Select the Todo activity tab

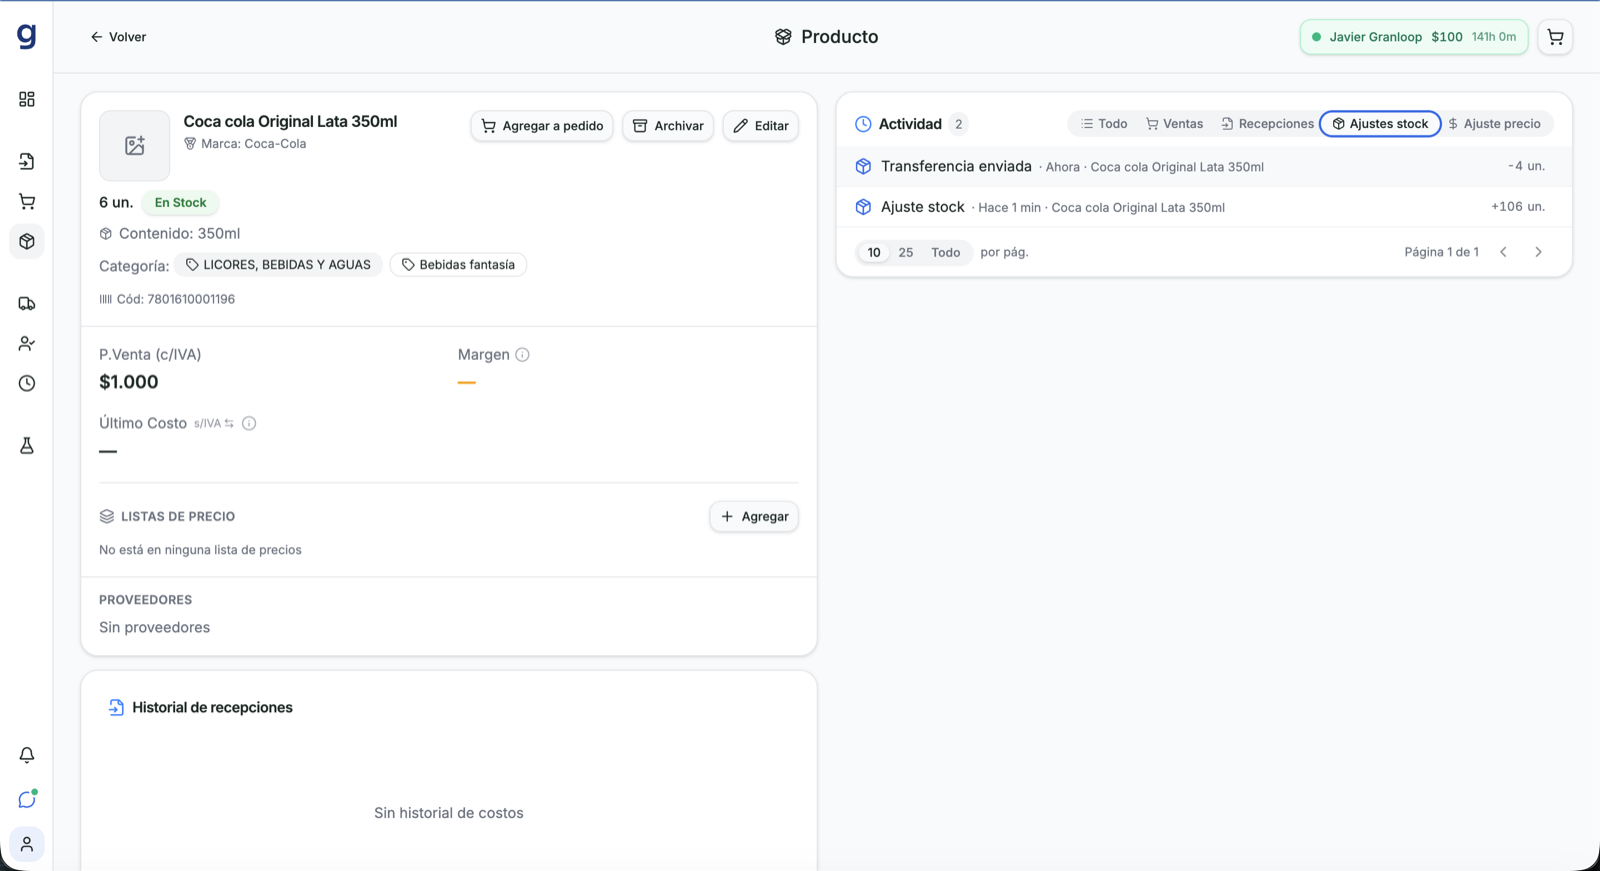[1103, 124]
